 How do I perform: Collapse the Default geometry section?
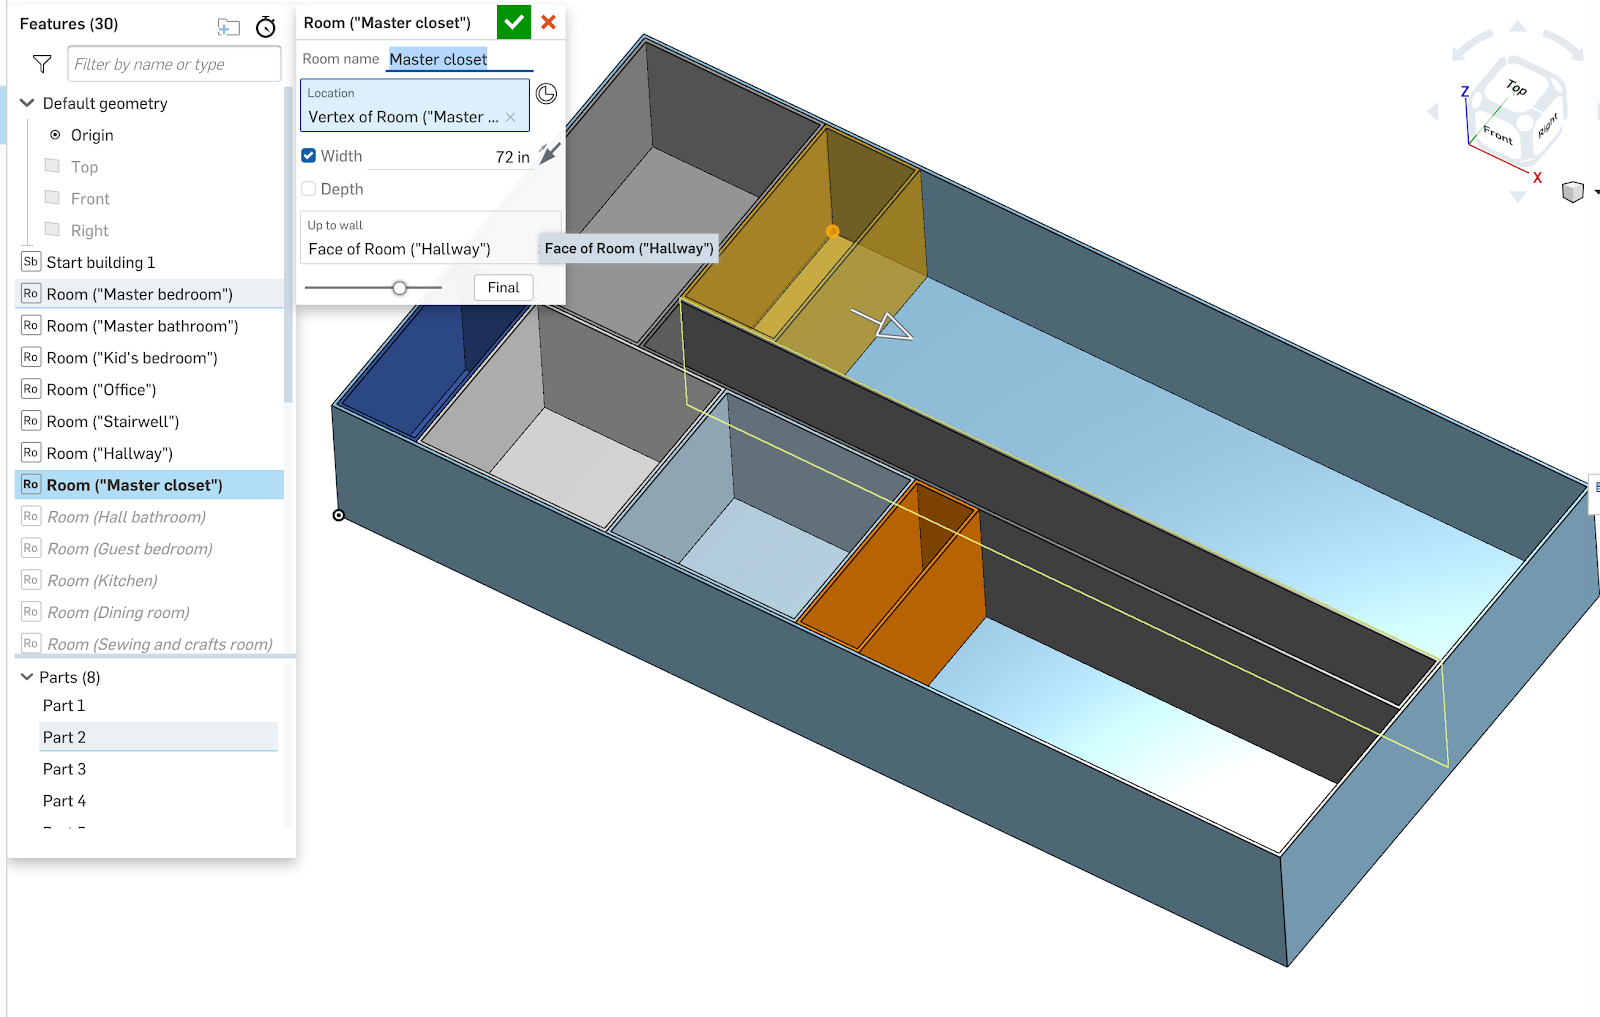click(x=27, y=103)
